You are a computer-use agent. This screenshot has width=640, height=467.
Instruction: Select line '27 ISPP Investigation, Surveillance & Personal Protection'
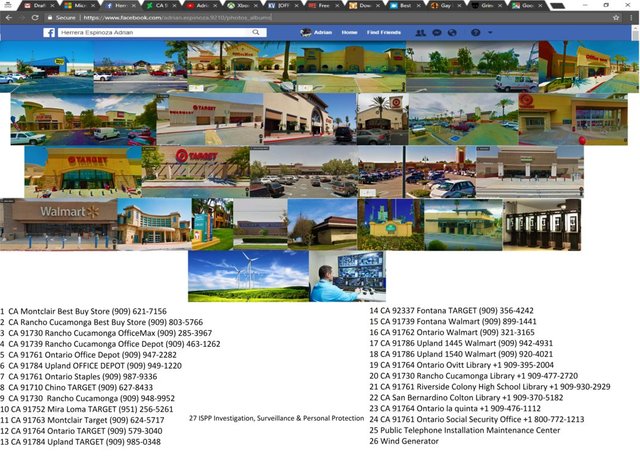coord(276,418)
